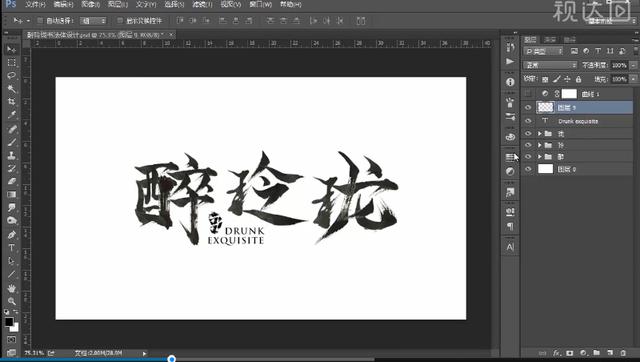Image resolution: width=640 pixels, height=362 pixels.
Task: Create a new layer icon
Action: [610, 353]
